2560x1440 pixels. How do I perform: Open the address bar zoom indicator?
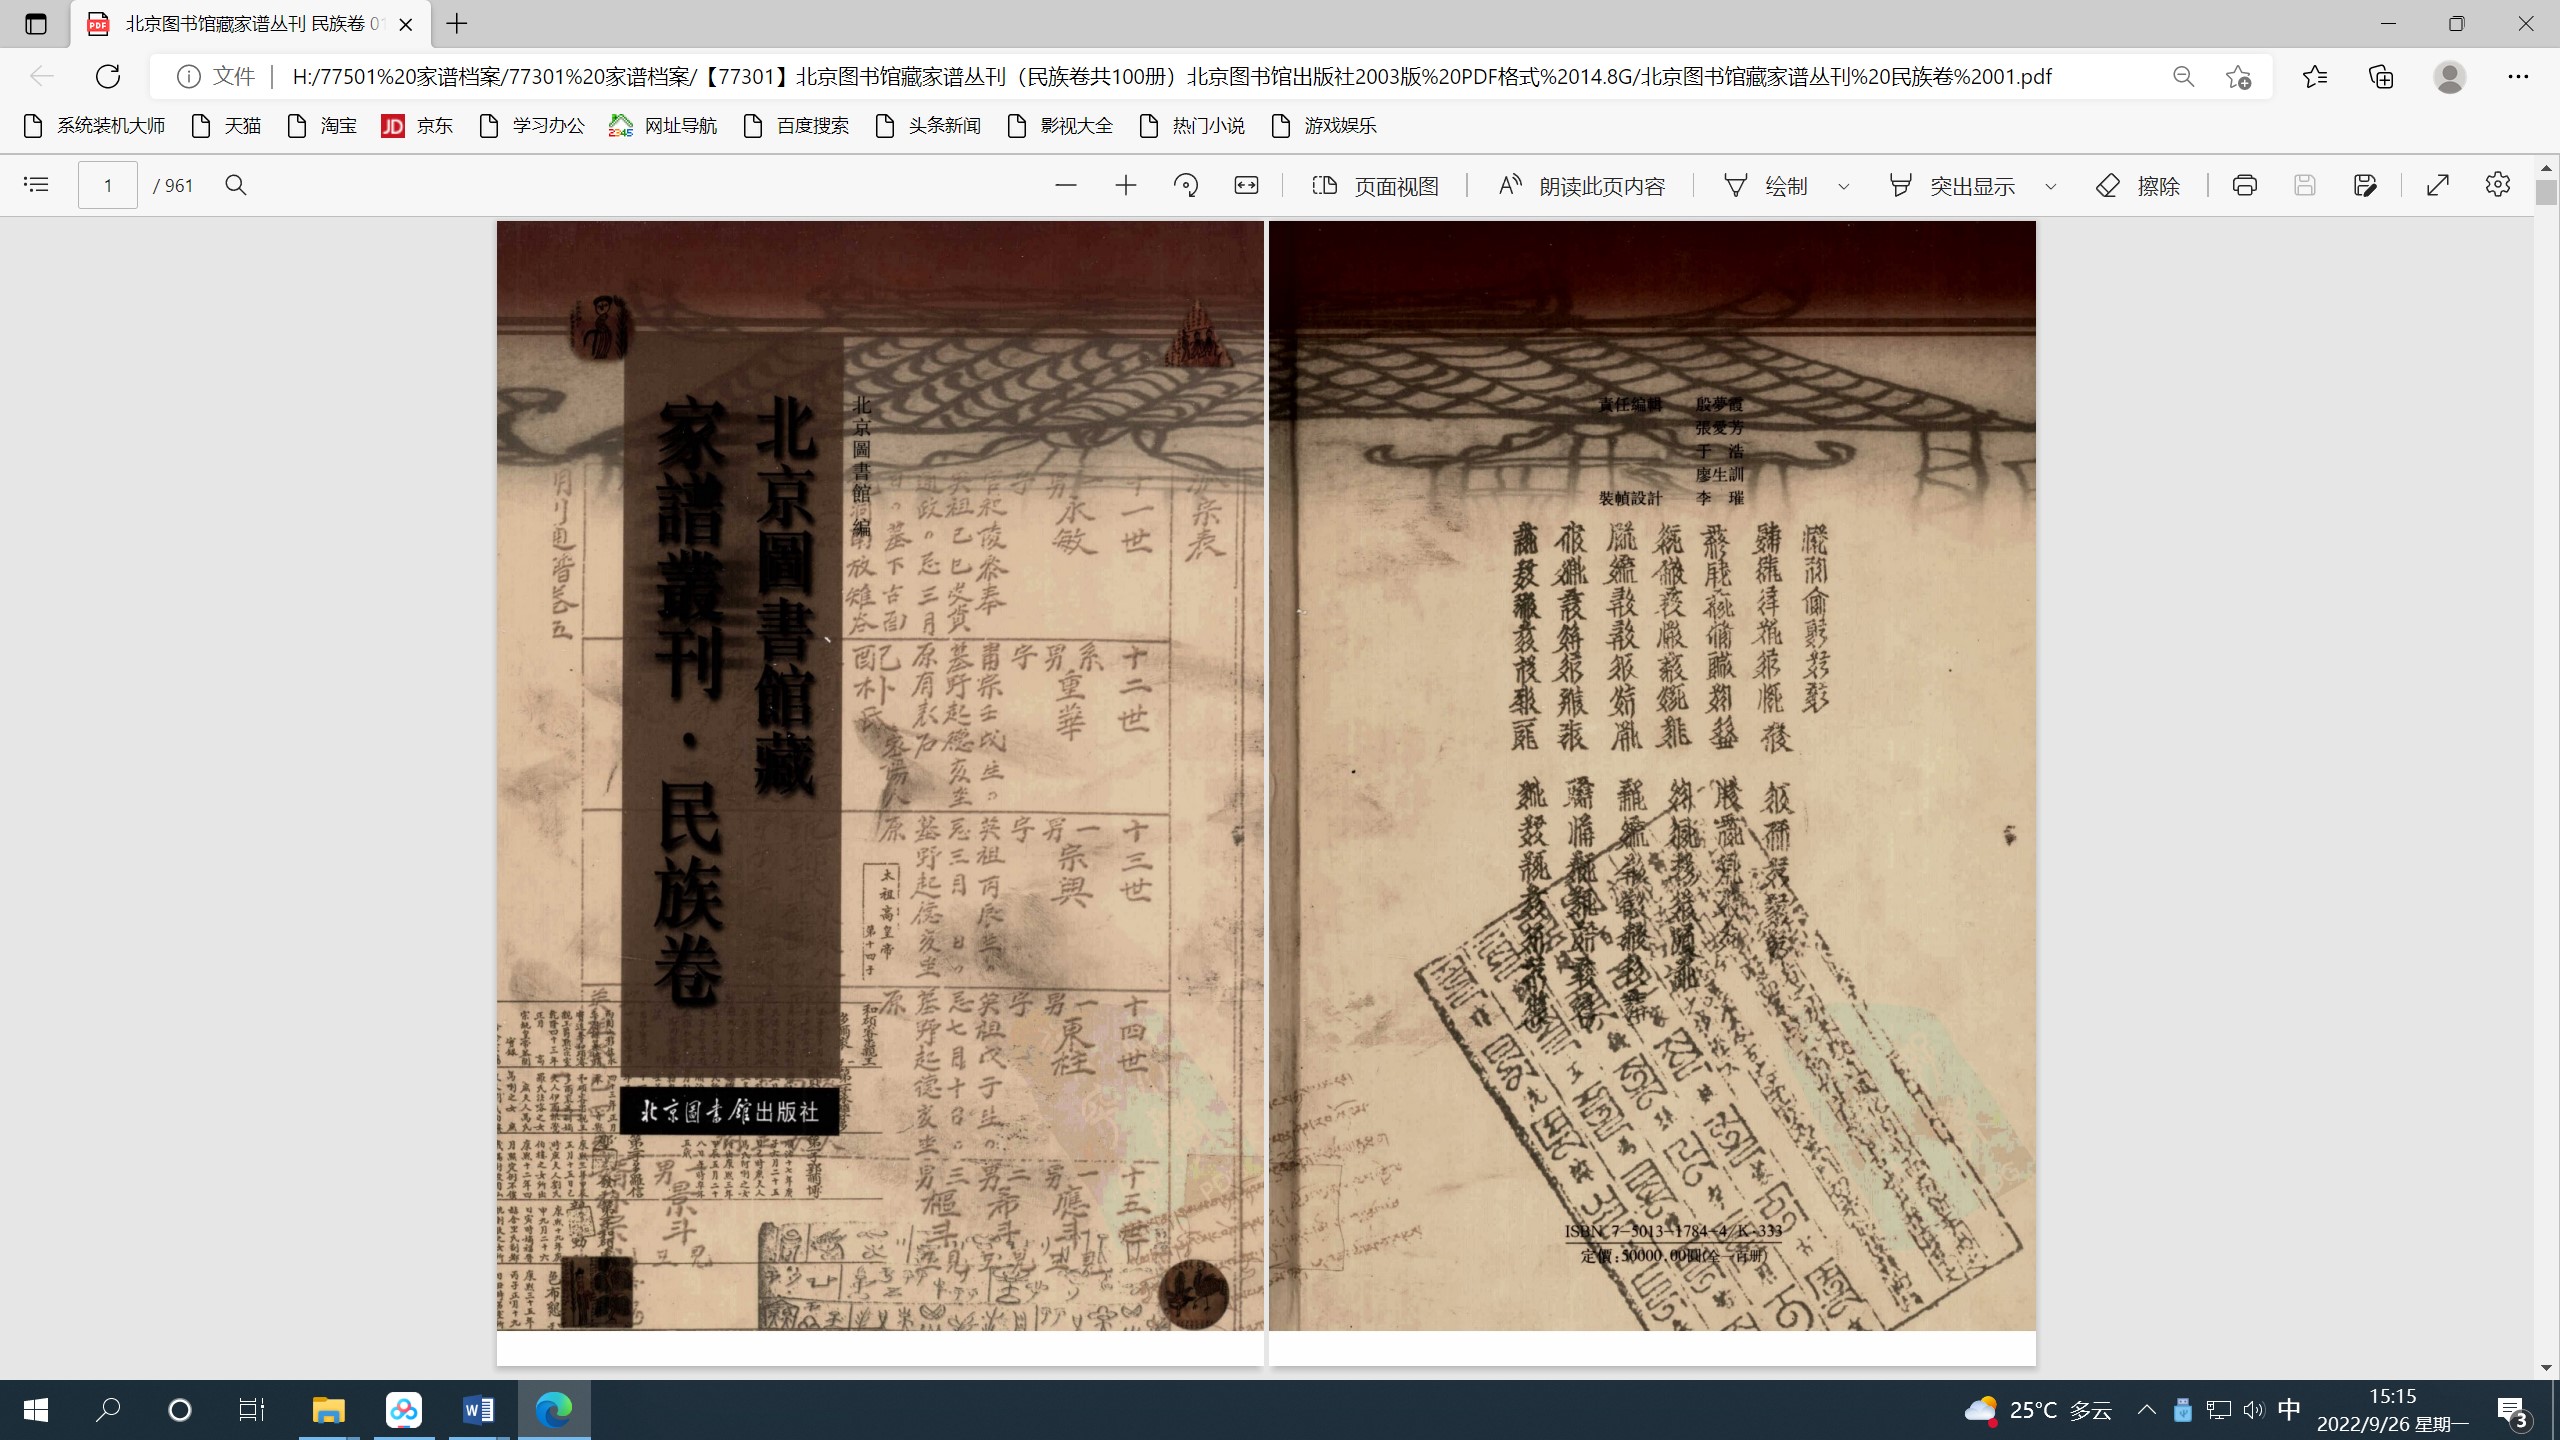click(x=2184, y=77)
